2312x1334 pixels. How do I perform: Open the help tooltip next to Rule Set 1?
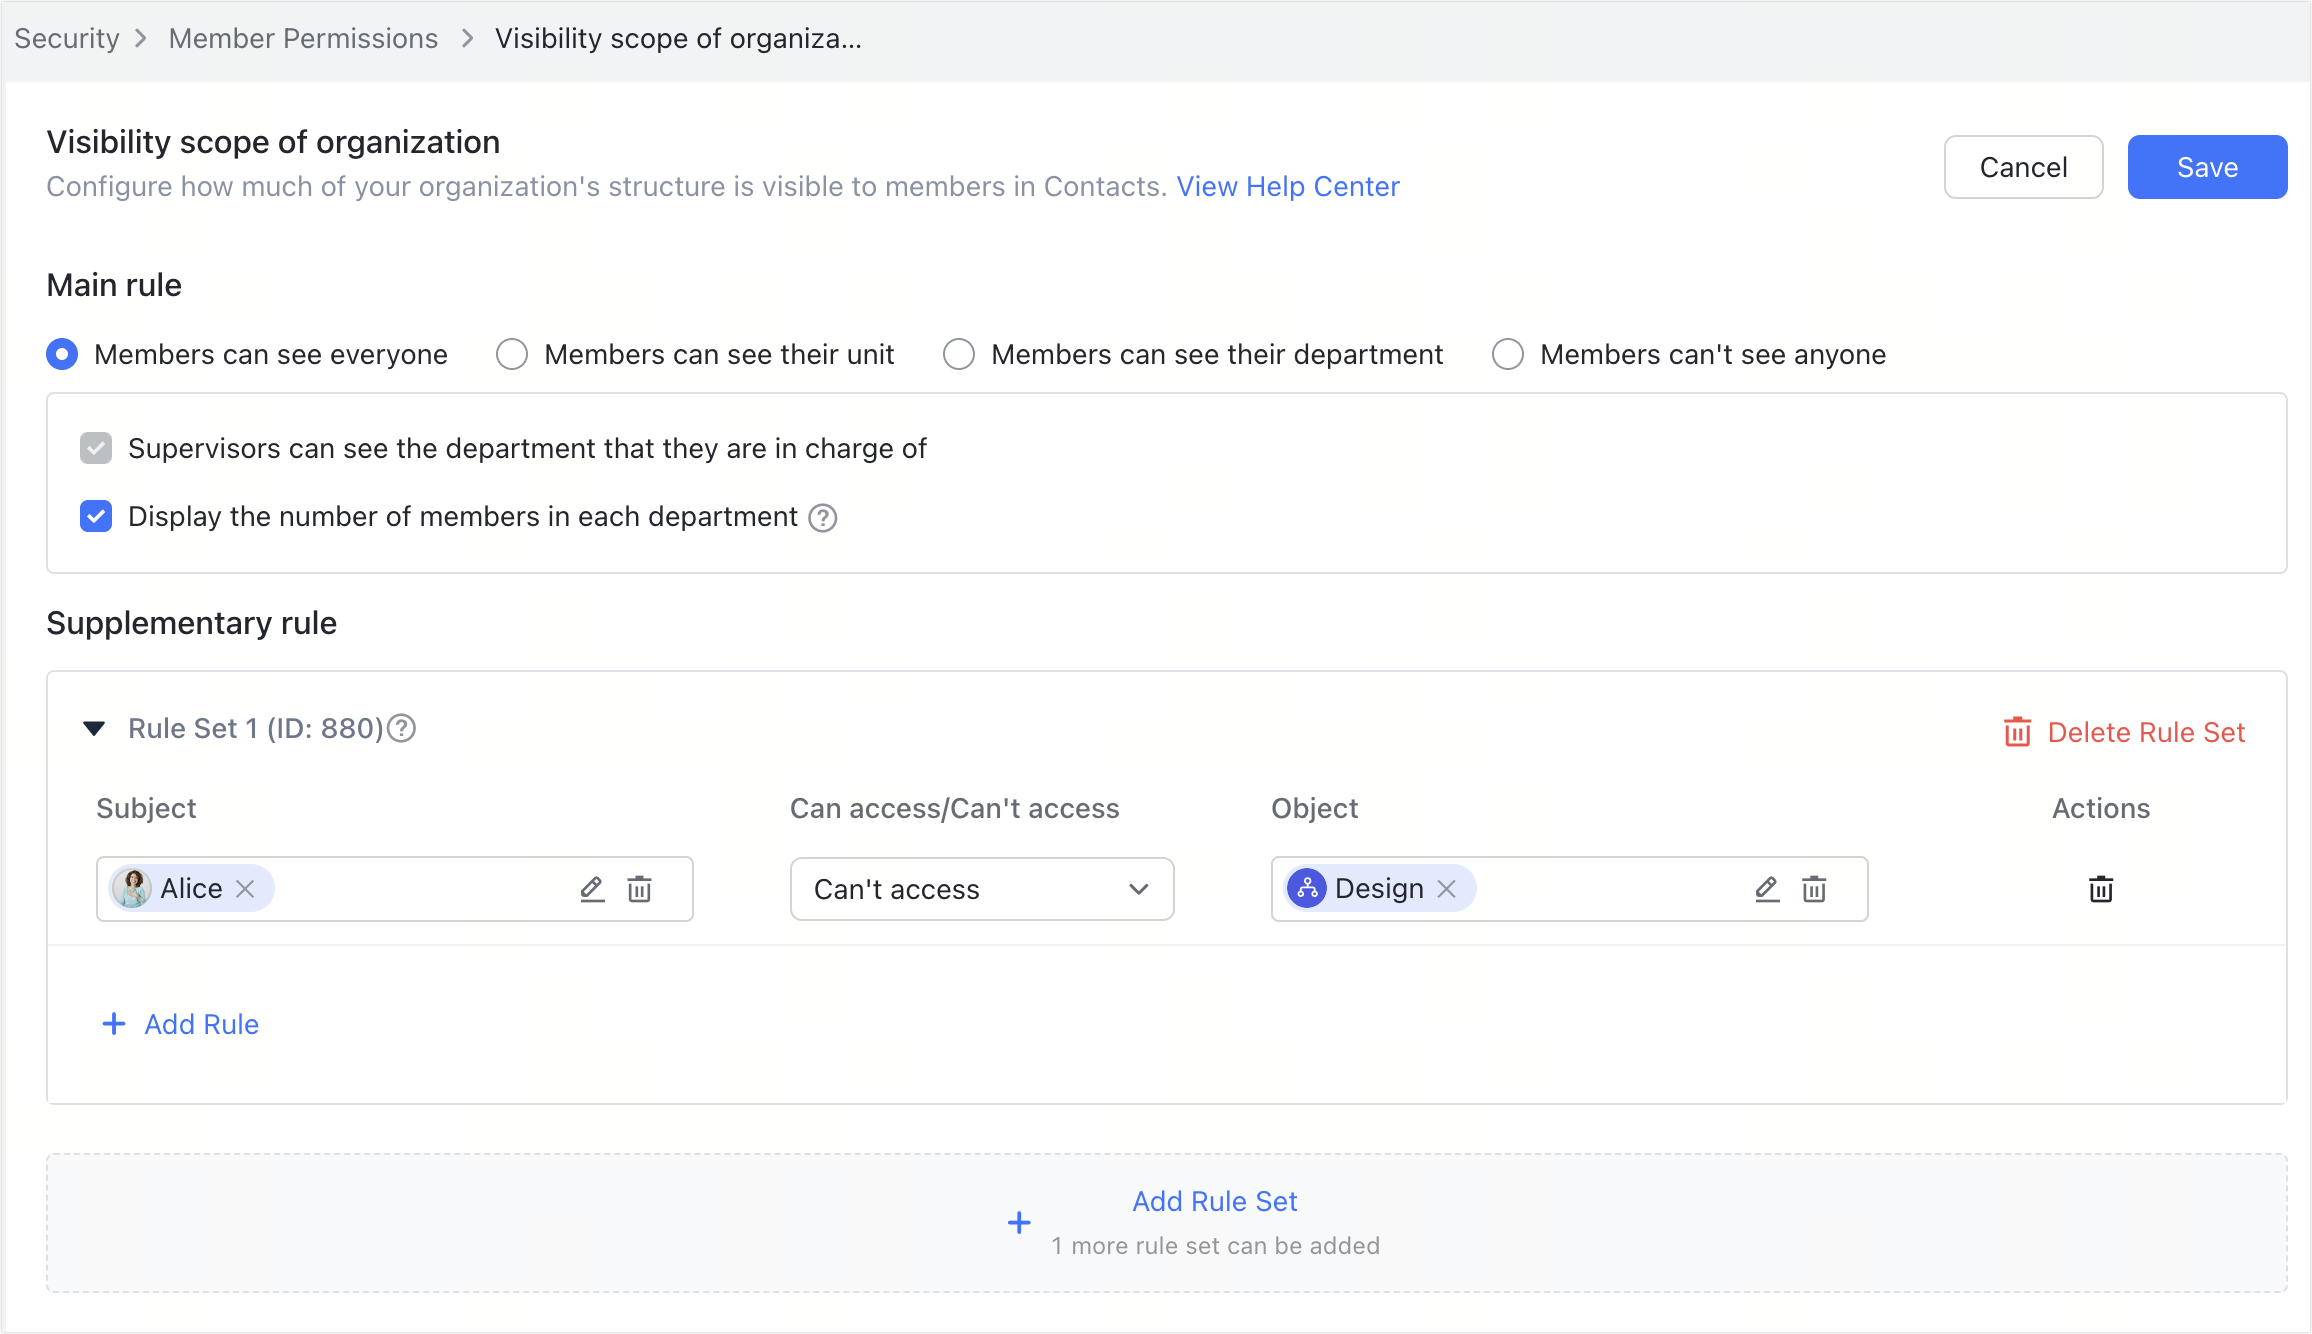pyautogui.click(x=402, y=728)
